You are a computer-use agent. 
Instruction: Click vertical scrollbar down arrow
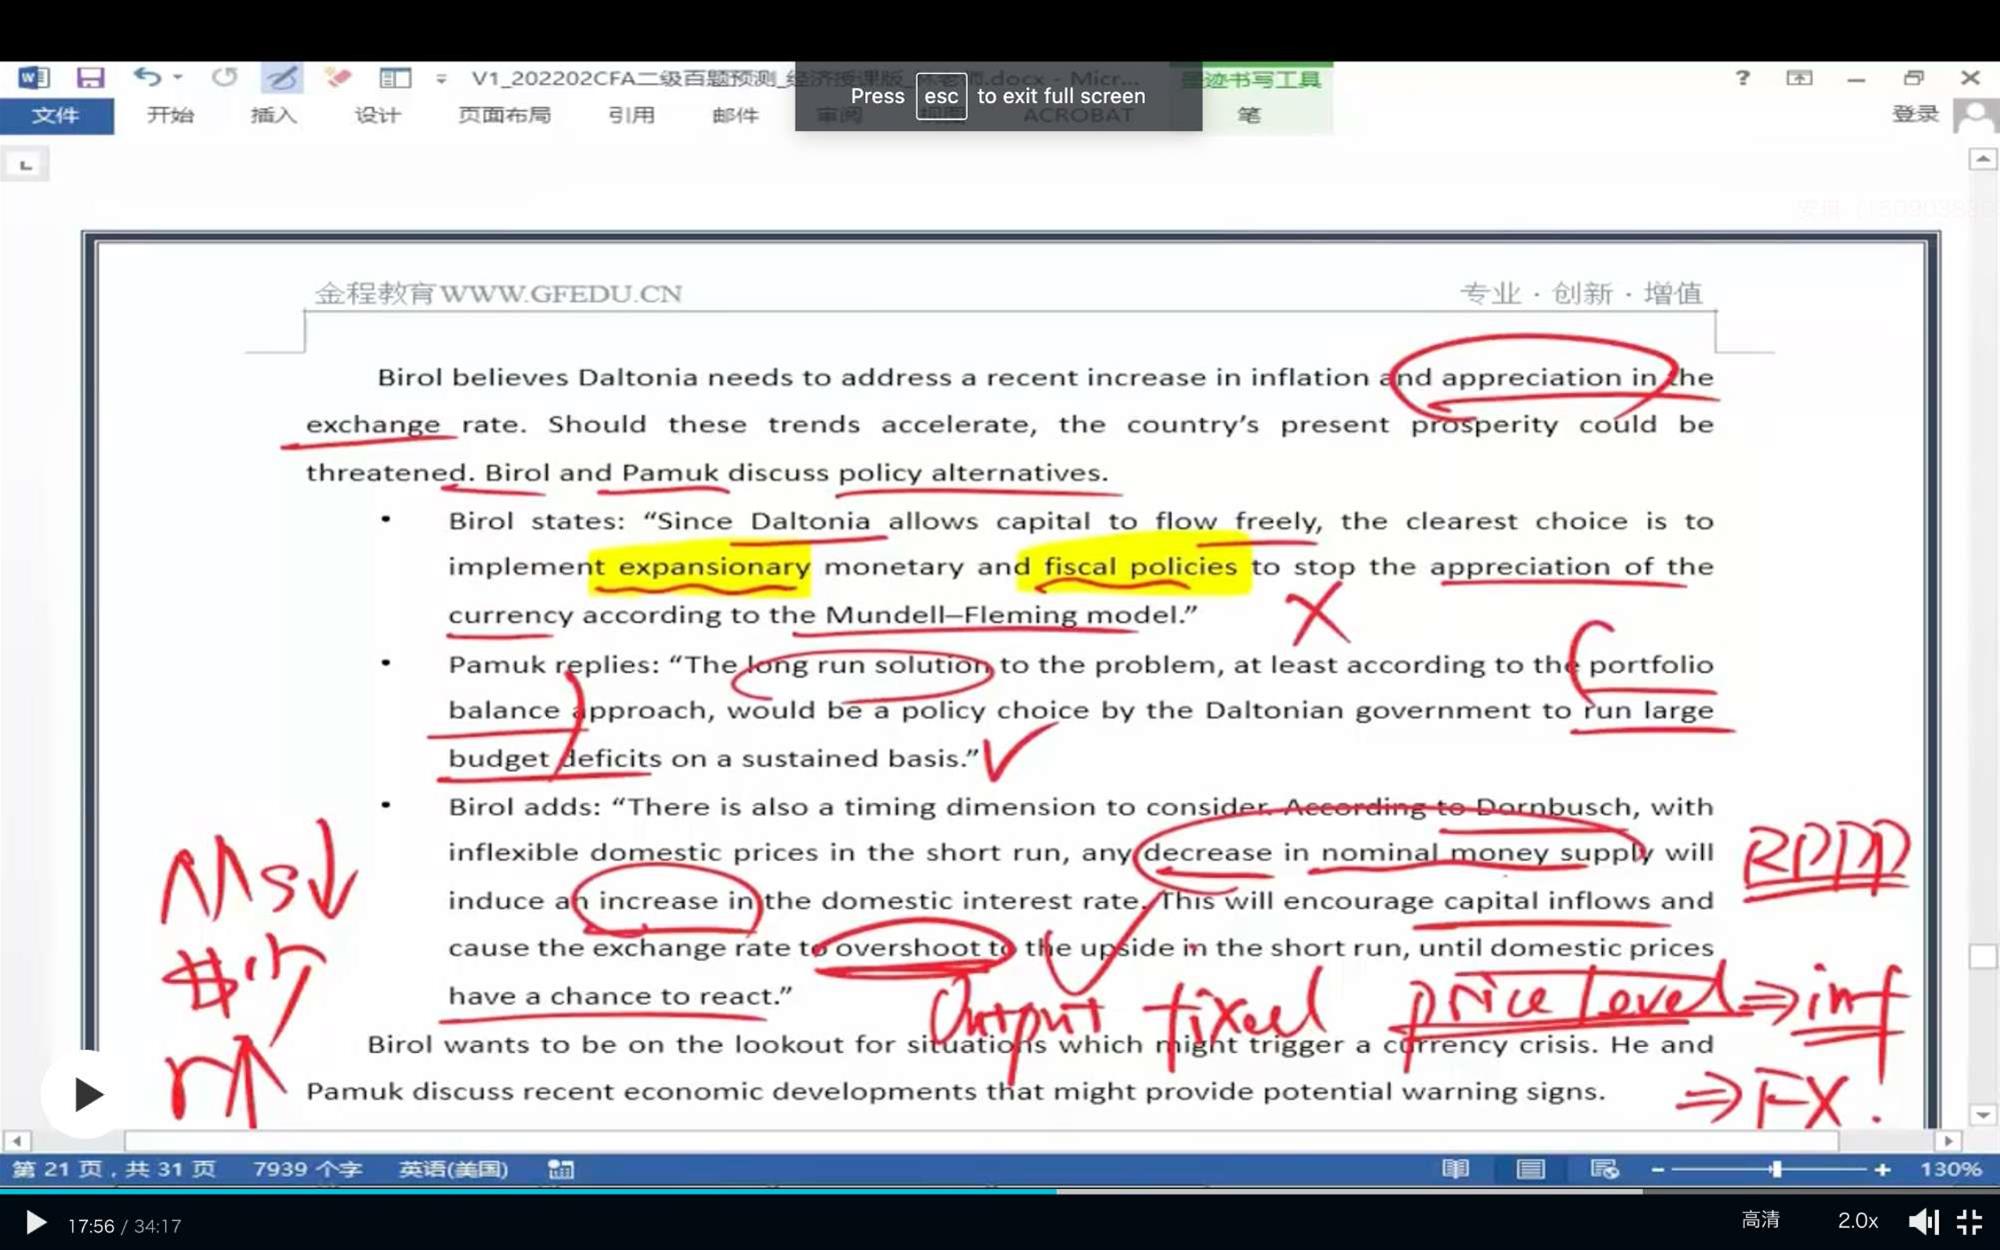[1983, 1115]
